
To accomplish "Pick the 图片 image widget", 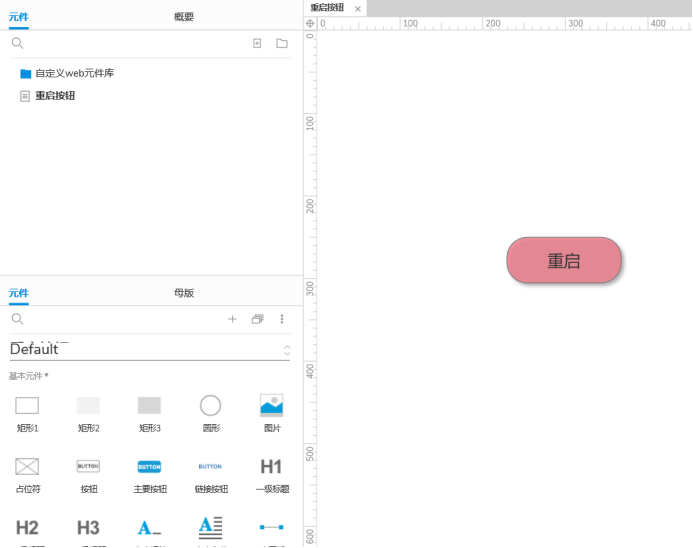I will 271,413.
